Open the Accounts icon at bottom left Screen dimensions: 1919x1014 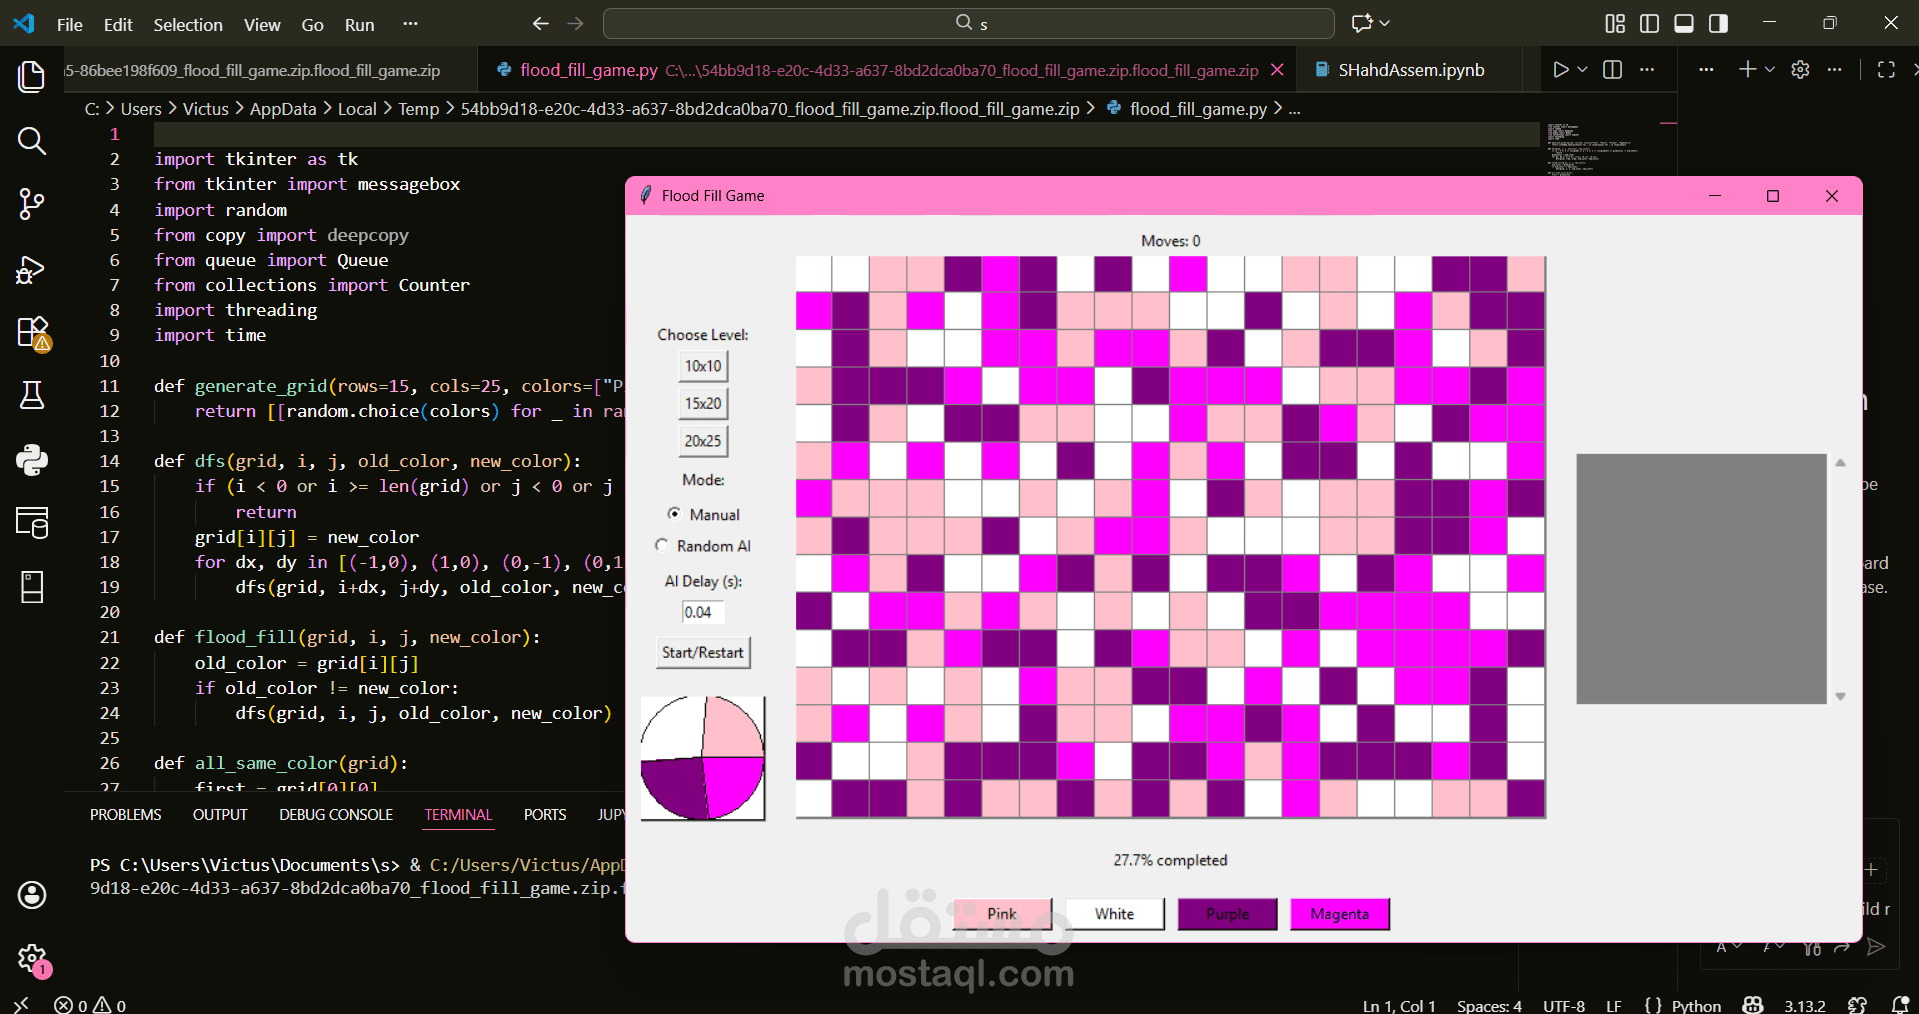tap(32, 896)
